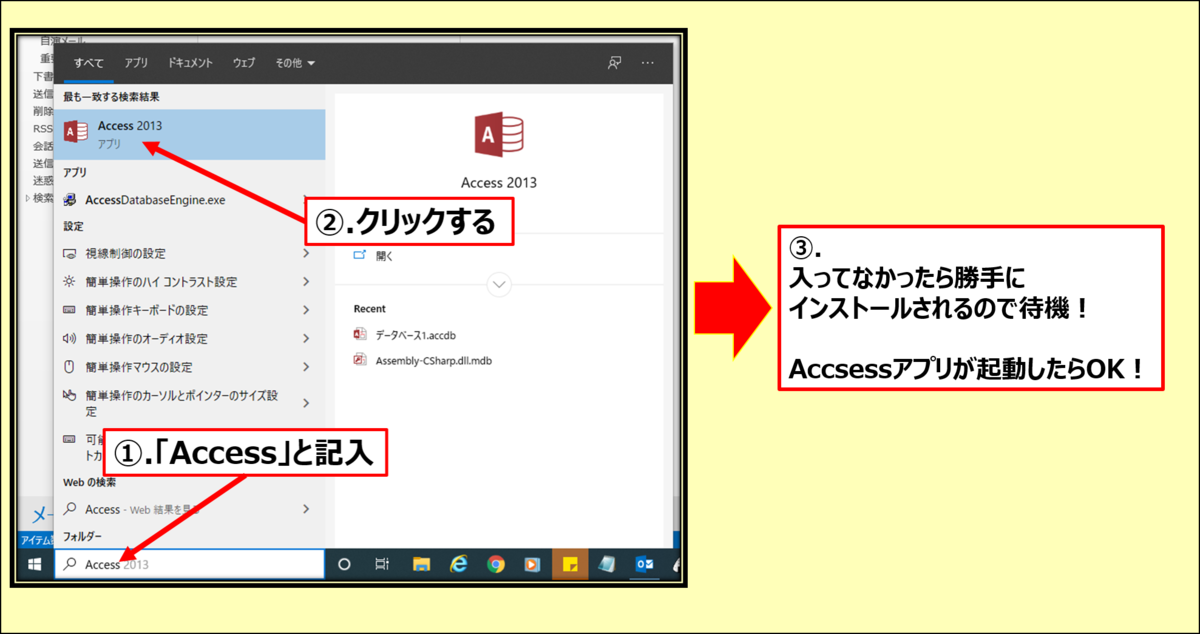This screenshot has width=1200, height=634.
Task: Open Sticky Notes from the taskbar
Action: [x=569, y=564]
